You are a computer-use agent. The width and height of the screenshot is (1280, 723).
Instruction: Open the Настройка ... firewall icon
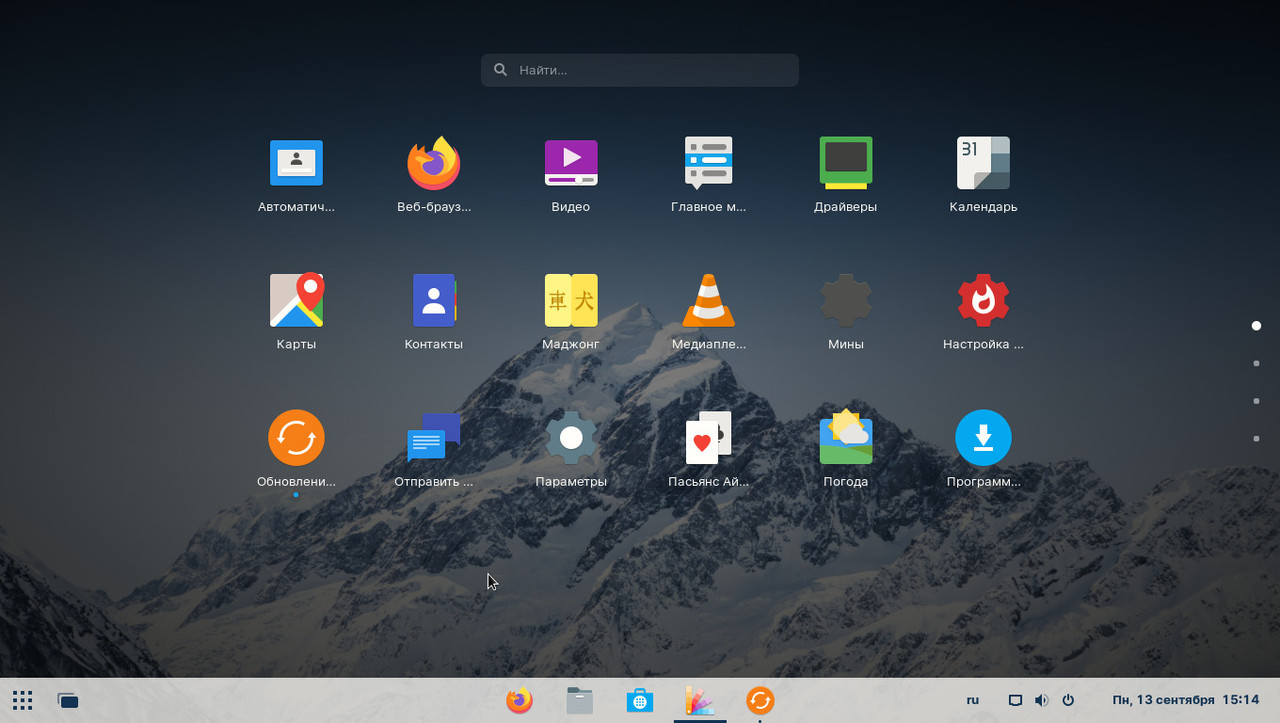[x=983, y=300]
